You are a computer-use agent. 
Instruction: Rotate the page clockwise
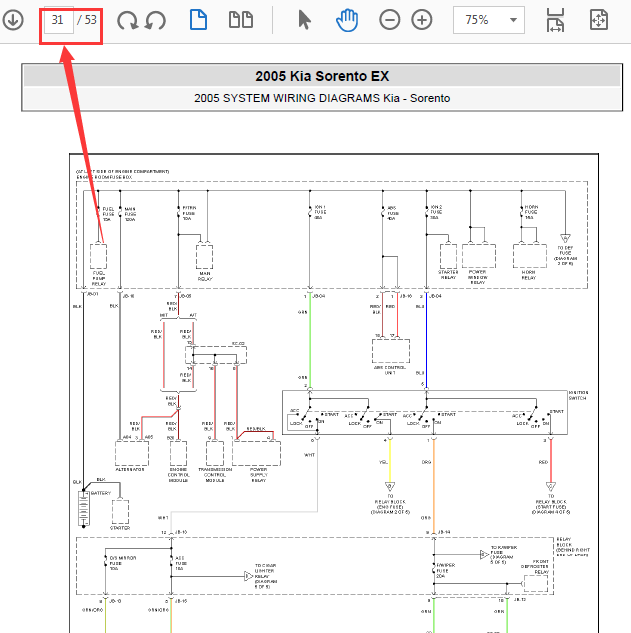127,20
